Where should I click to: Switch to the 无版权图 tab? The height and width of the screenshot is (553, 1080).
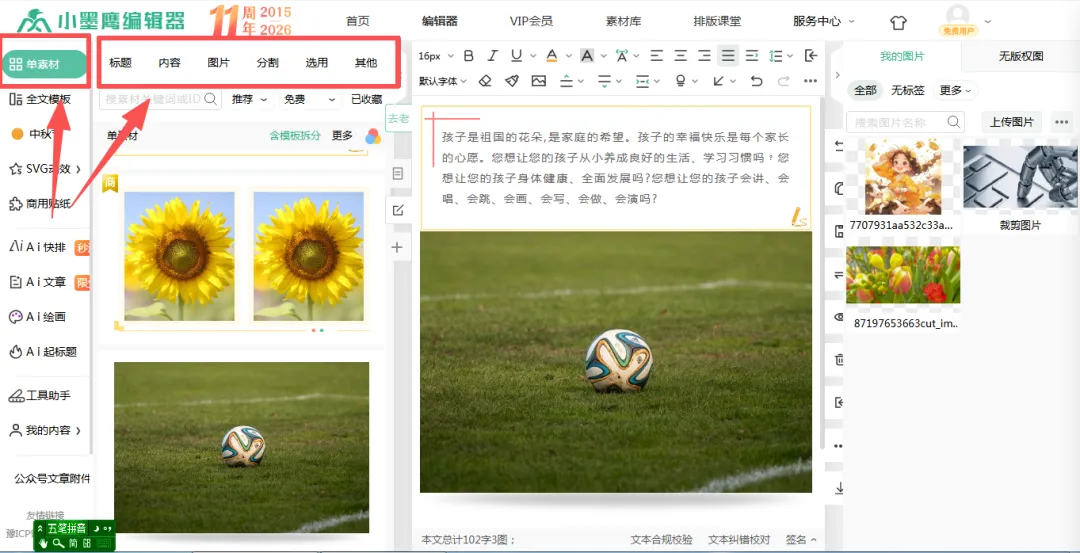click(1021, 56)
